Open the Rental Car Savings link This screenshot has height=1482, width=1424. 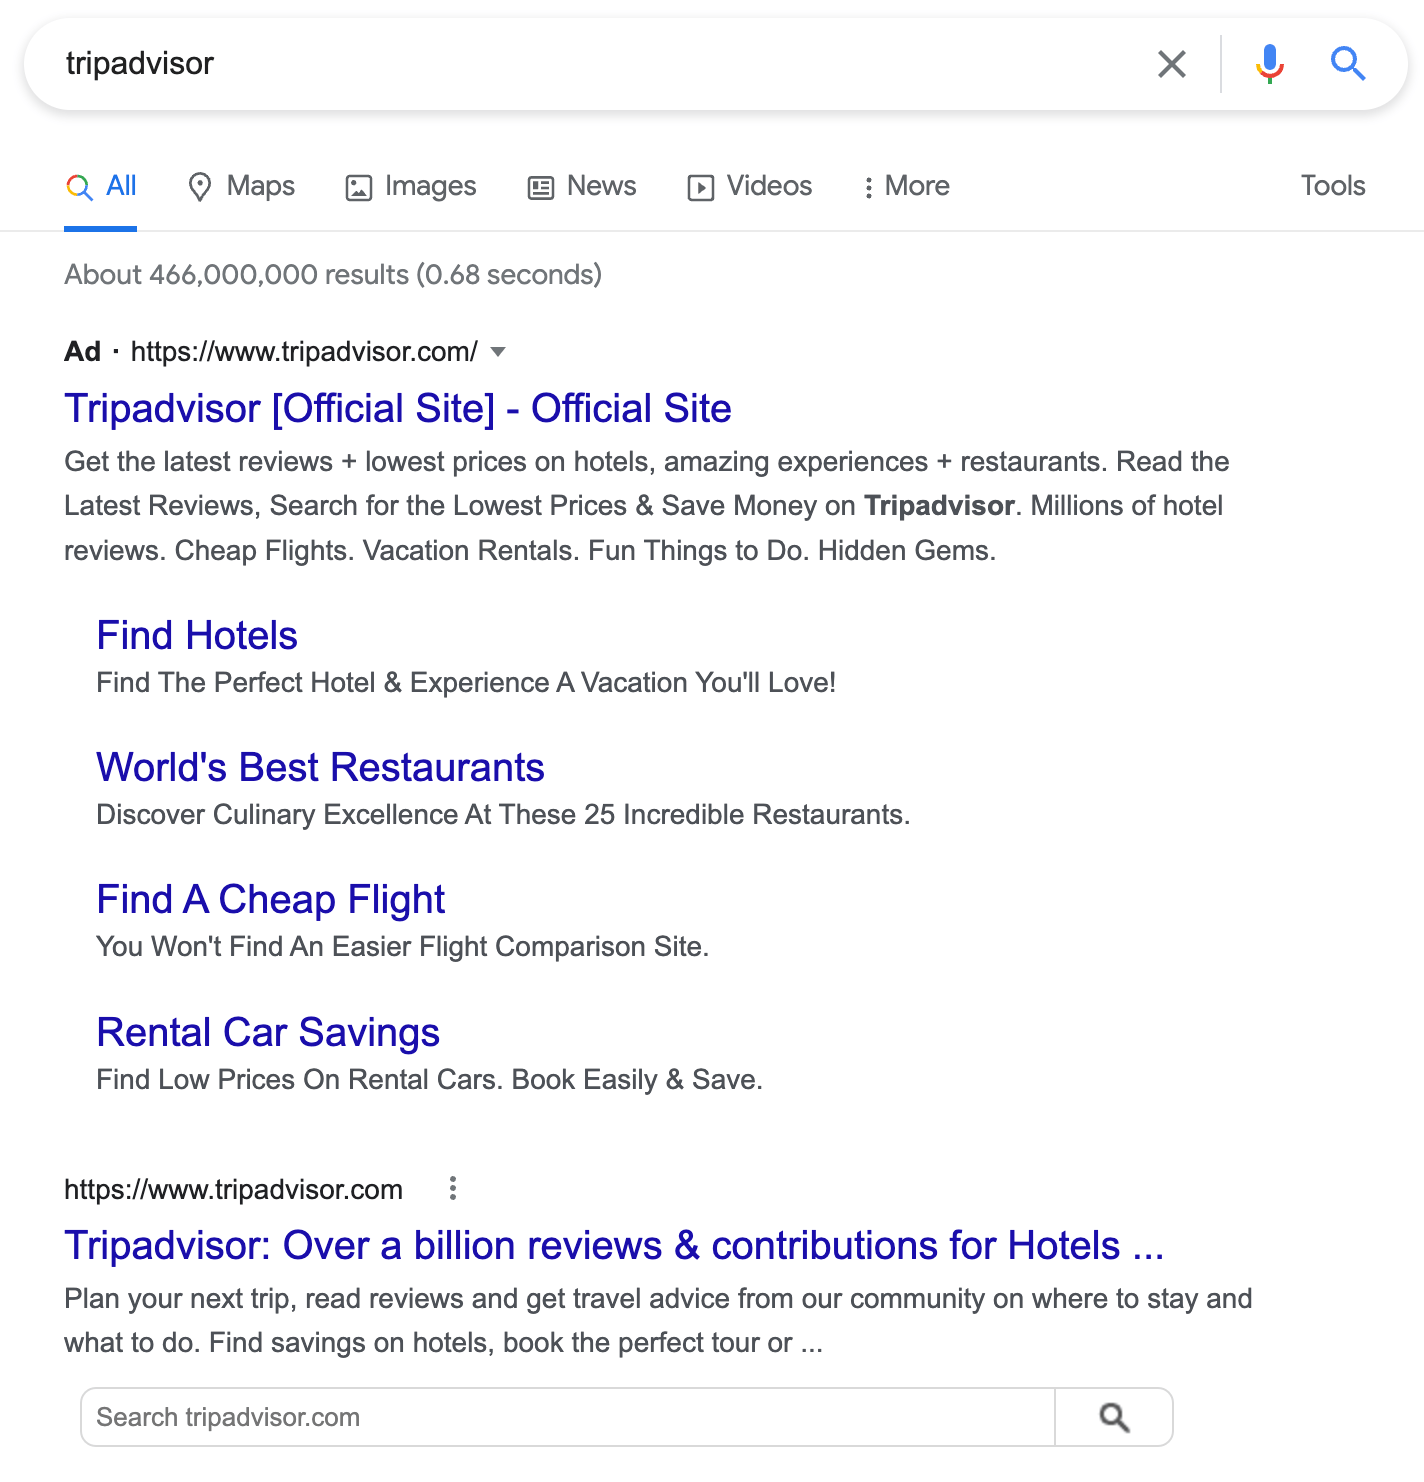268,1033
